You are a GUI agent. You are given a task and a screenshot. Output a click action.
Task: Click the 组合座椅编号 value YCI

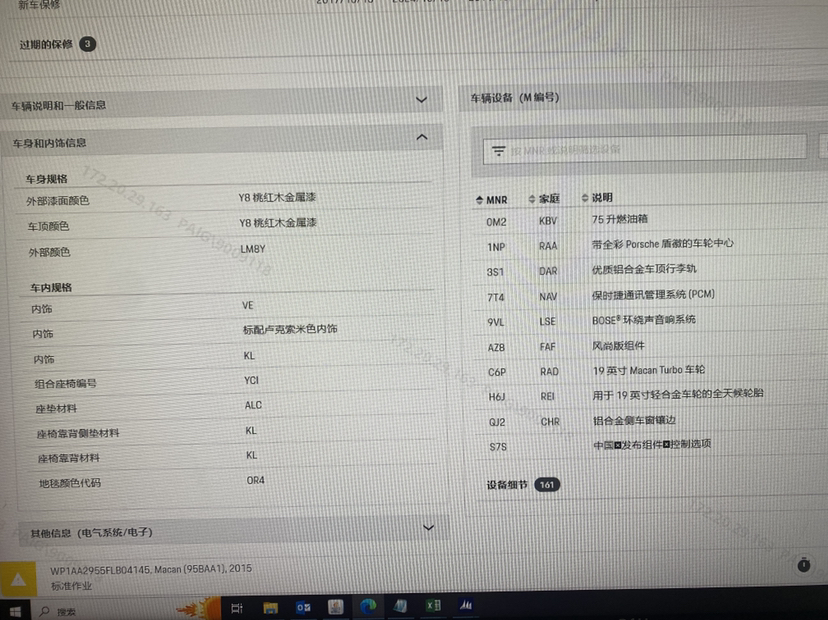pos(251,380)
